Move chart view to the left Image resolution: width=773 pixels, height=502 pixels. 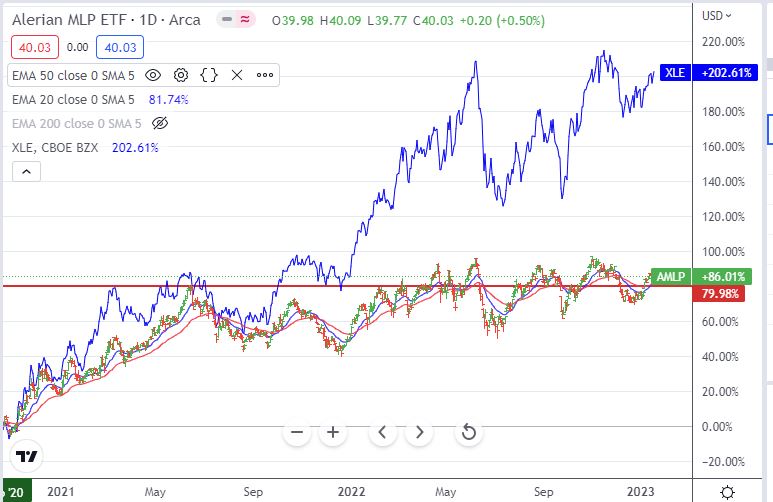click(383, 432)
